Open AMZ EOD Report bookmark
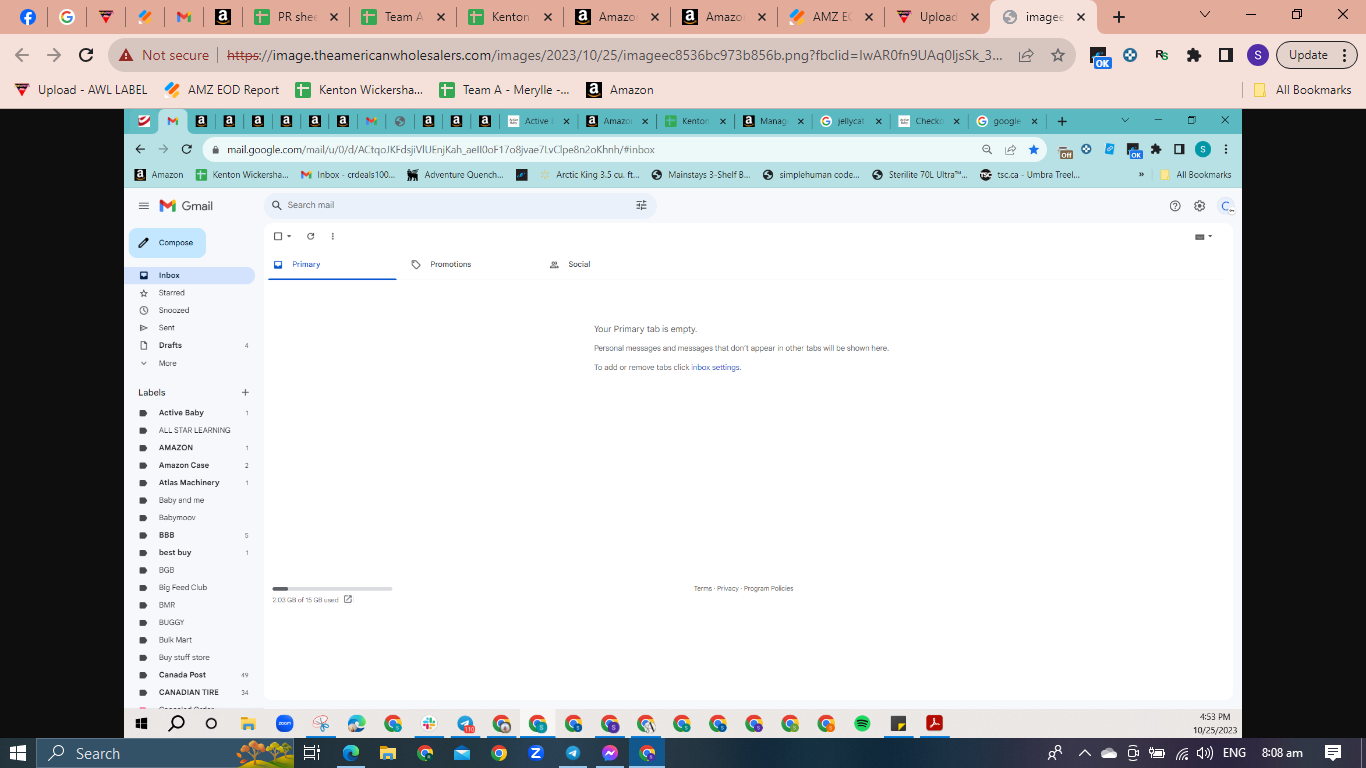Screen dimensions: 1366x768 click(222, 90)
